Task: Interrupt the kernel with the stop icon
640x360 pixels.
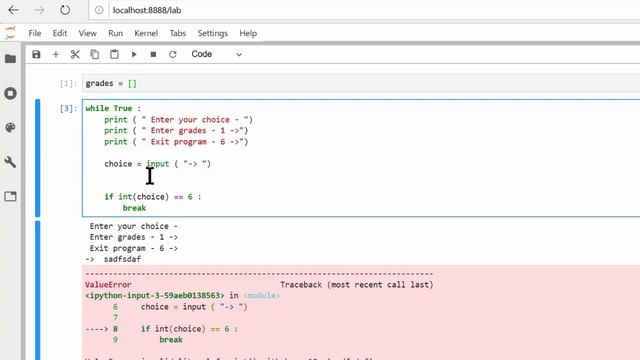Action: (x=153, y=54)
